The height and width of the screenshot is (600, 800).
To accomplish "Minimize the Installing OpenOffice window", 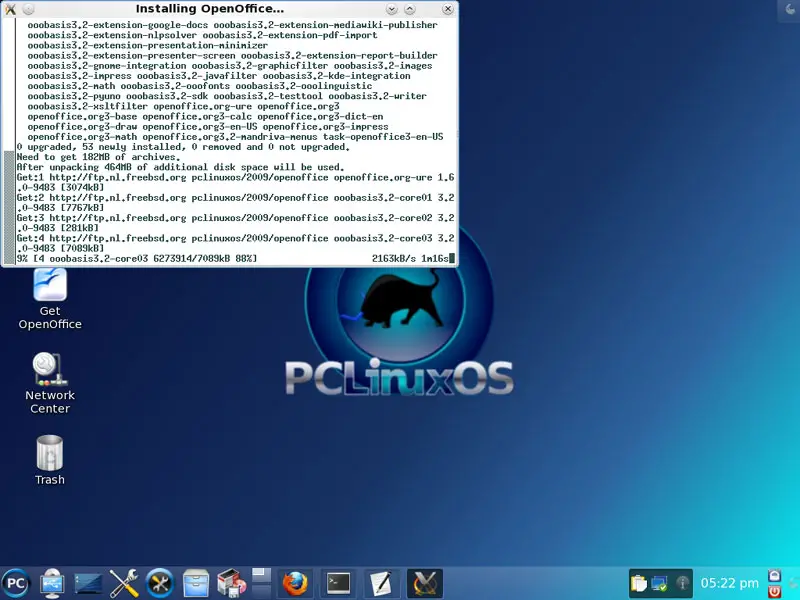I will coord(391,9).
